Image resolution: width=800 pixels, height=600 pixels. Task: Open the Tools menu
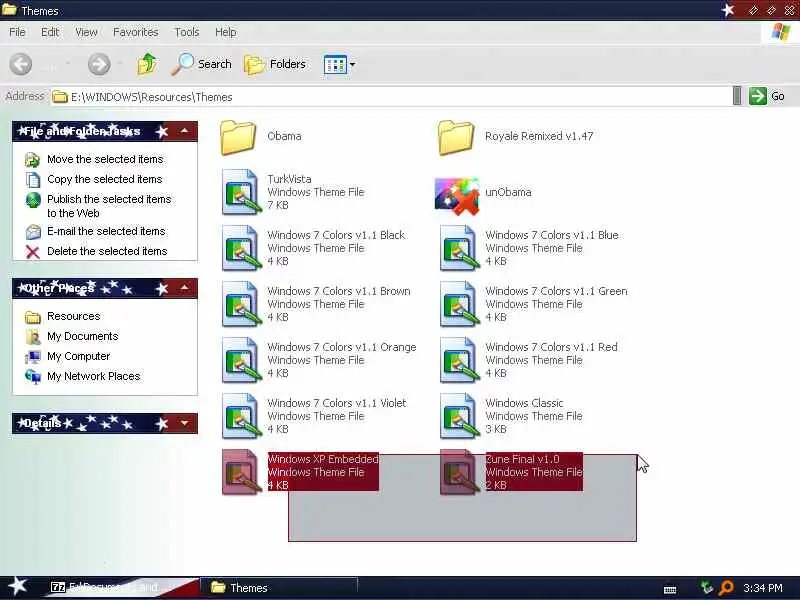pos(187,32)
